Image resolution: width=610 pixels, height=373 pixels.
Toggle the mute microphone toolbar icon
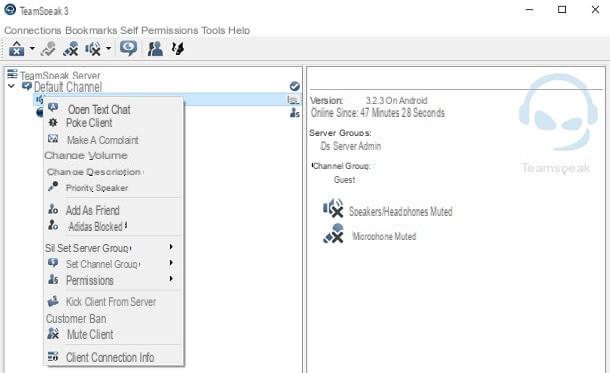click(70, 49)
